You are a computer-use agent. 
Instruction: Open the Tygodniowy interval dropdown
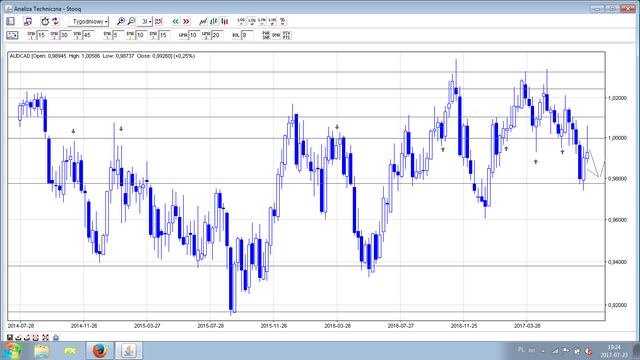88,21
